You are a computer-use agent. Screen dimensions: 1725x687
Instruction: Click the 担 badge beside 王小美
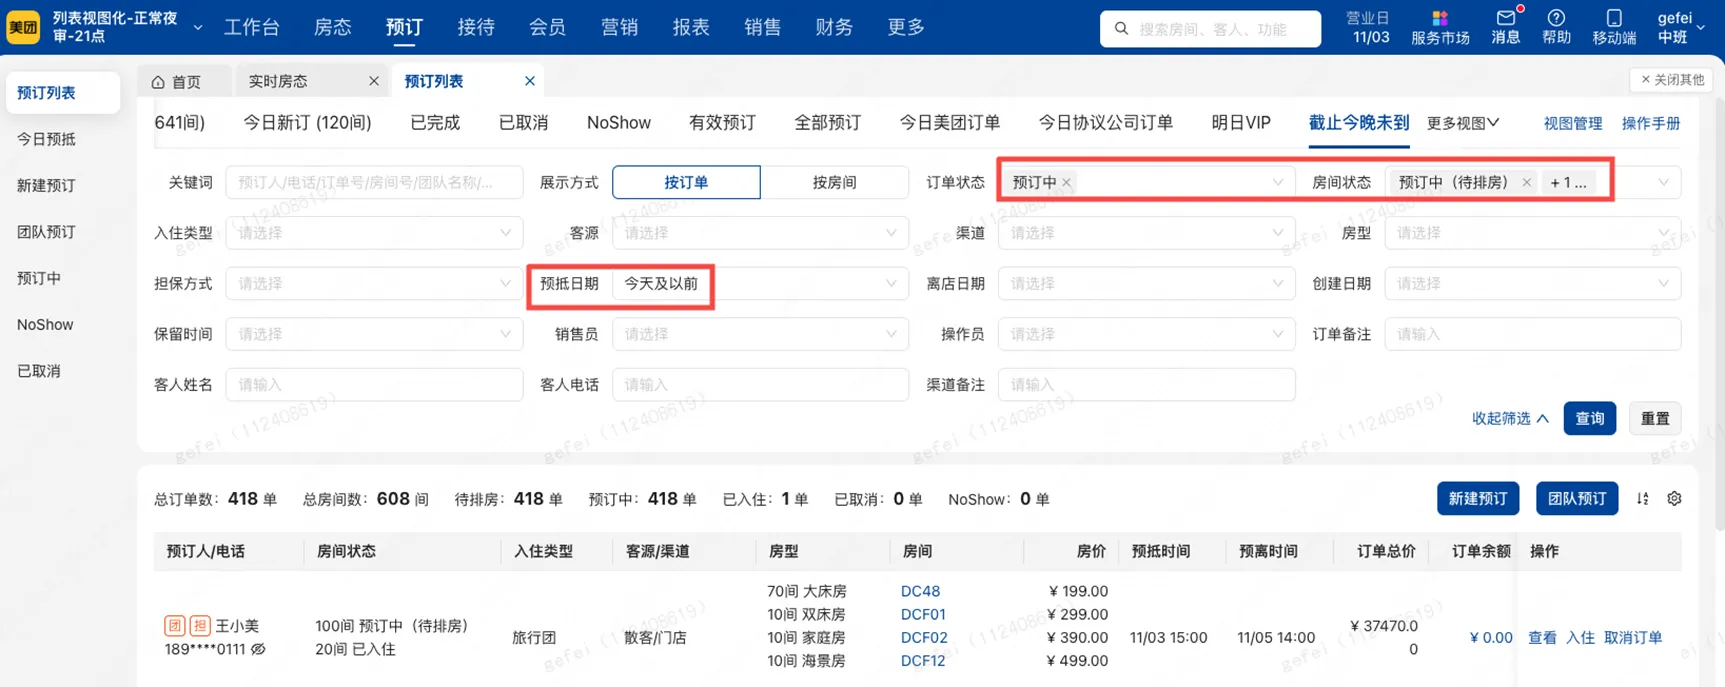point(200,626)
